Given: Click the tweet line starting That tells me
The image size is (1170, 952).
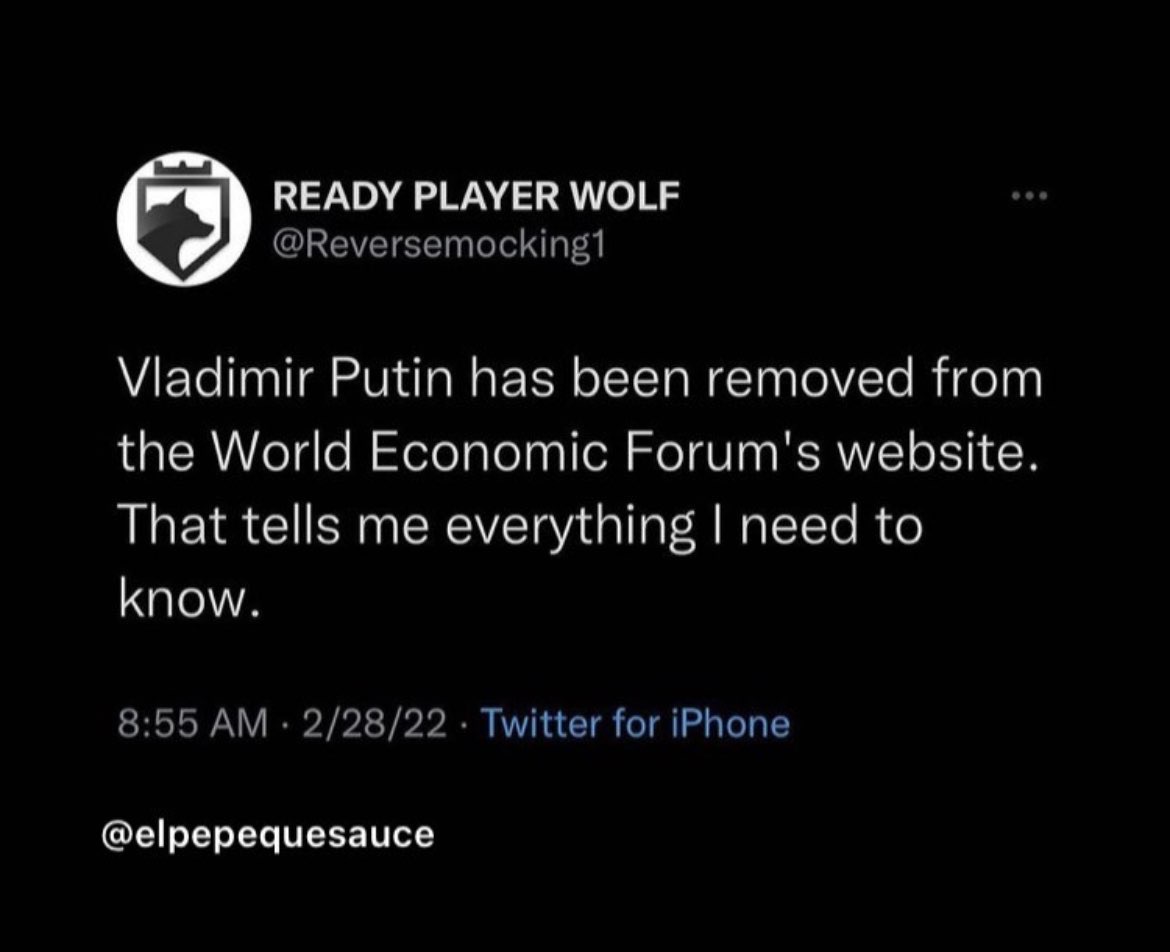Looking at the screenshot, I should [x=521, y=527].
